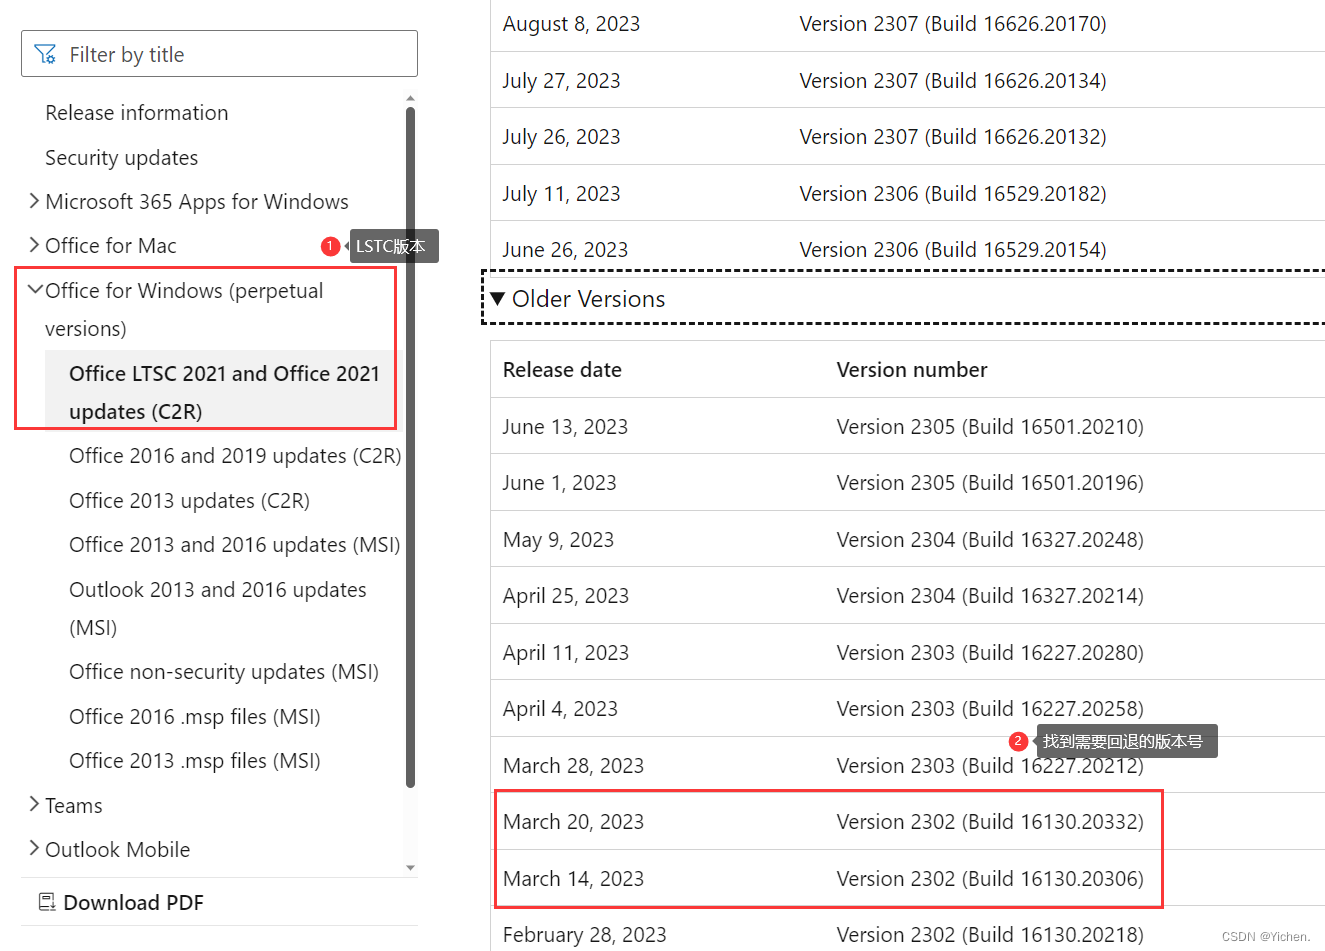
Task: Focus the Filter by title field
Action: pos(219,53)
